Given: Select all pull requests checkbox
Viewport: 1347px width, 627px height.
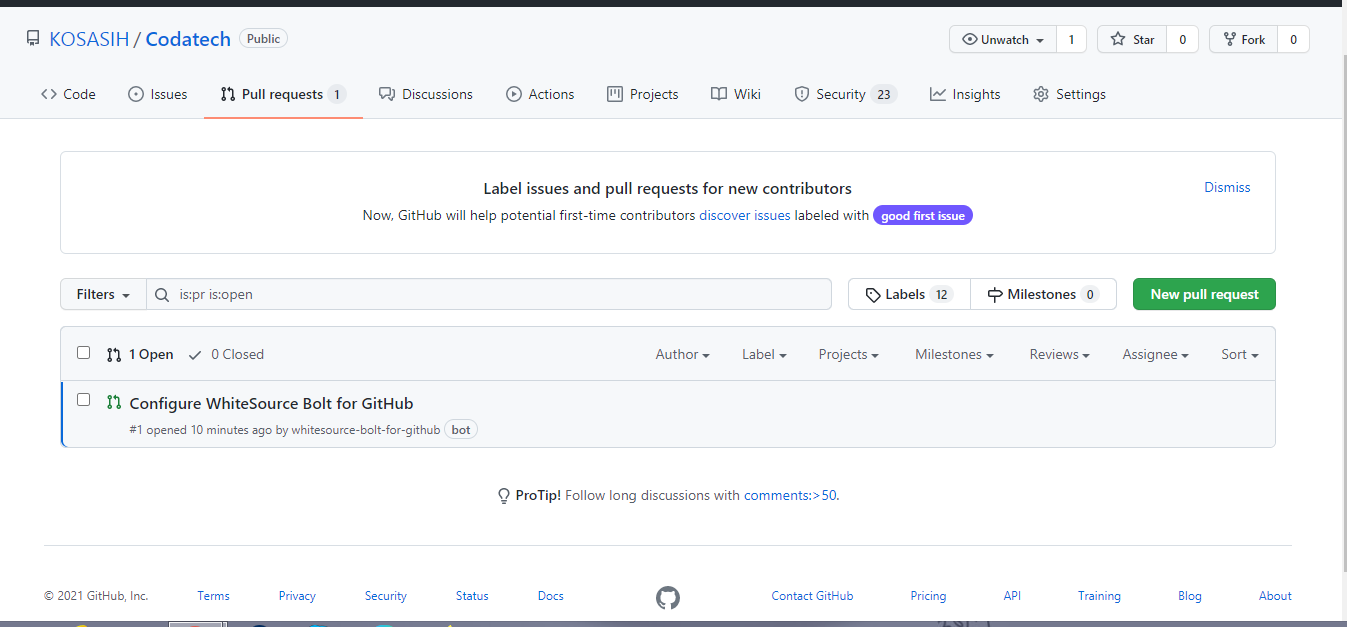Looking at the screenshot, I should click(x=84, y=353).
